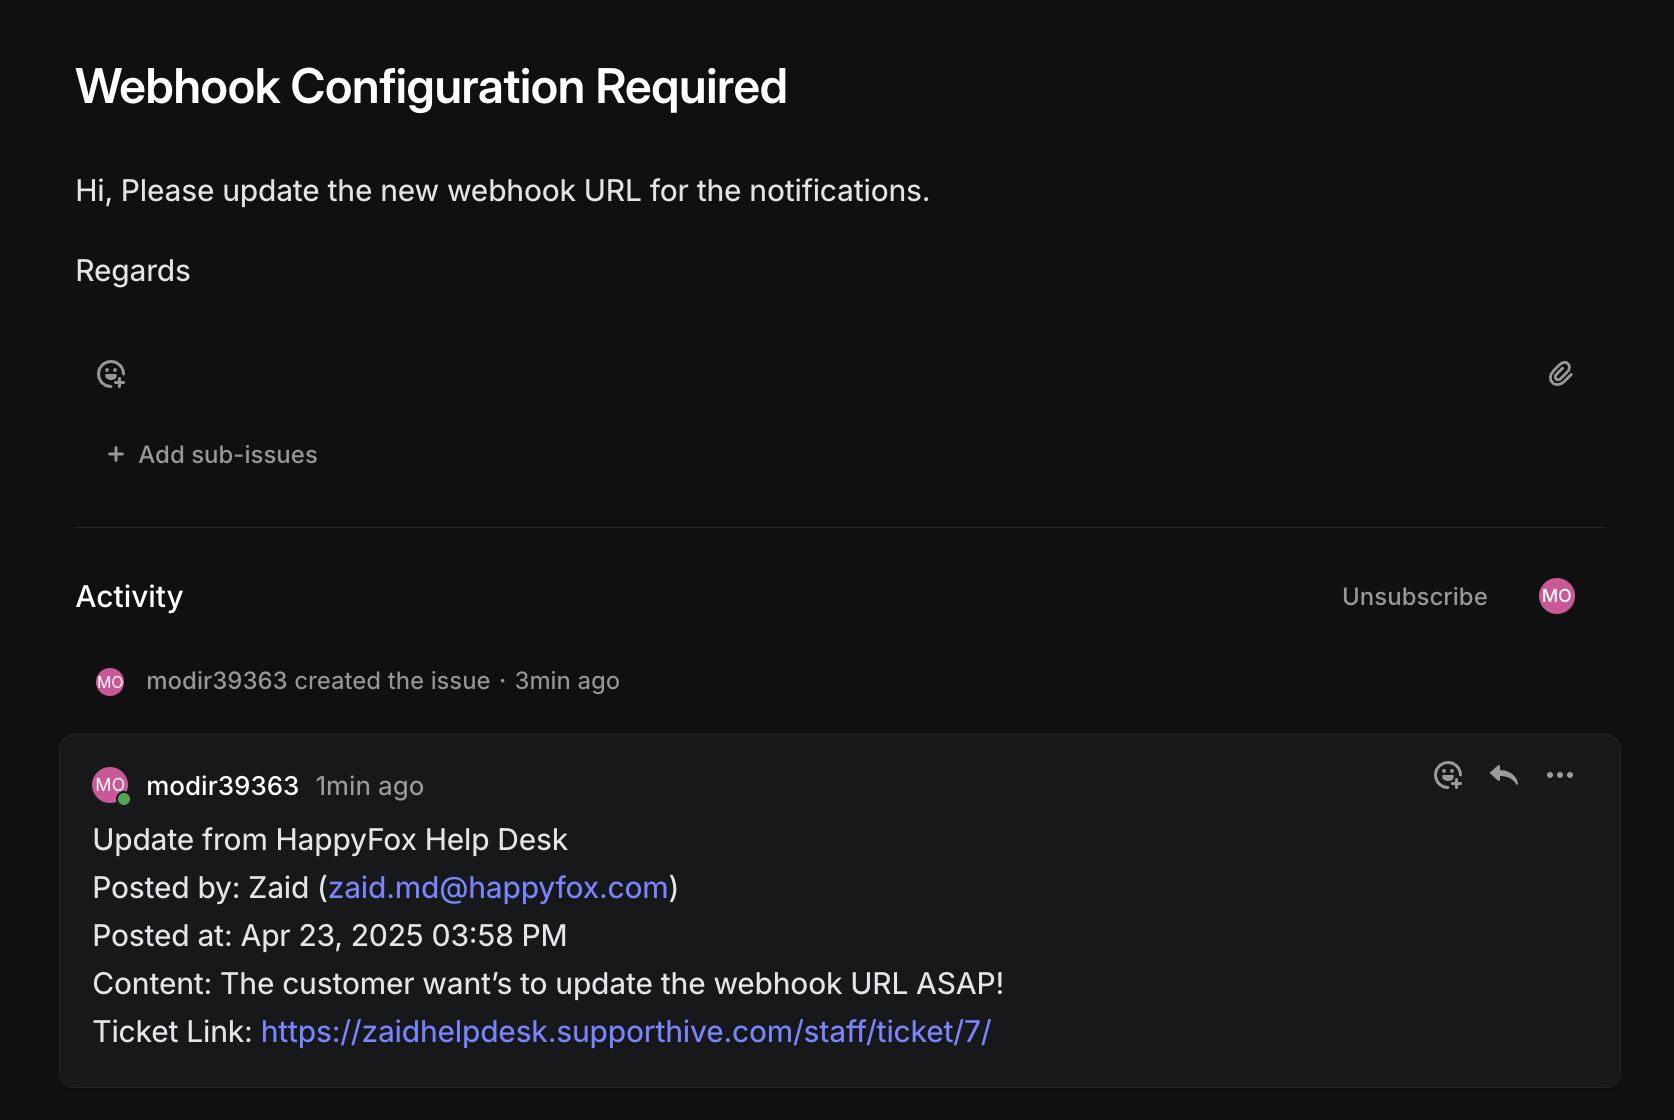
Task: Click the Regards line in the description
Action: coord(133,271)
